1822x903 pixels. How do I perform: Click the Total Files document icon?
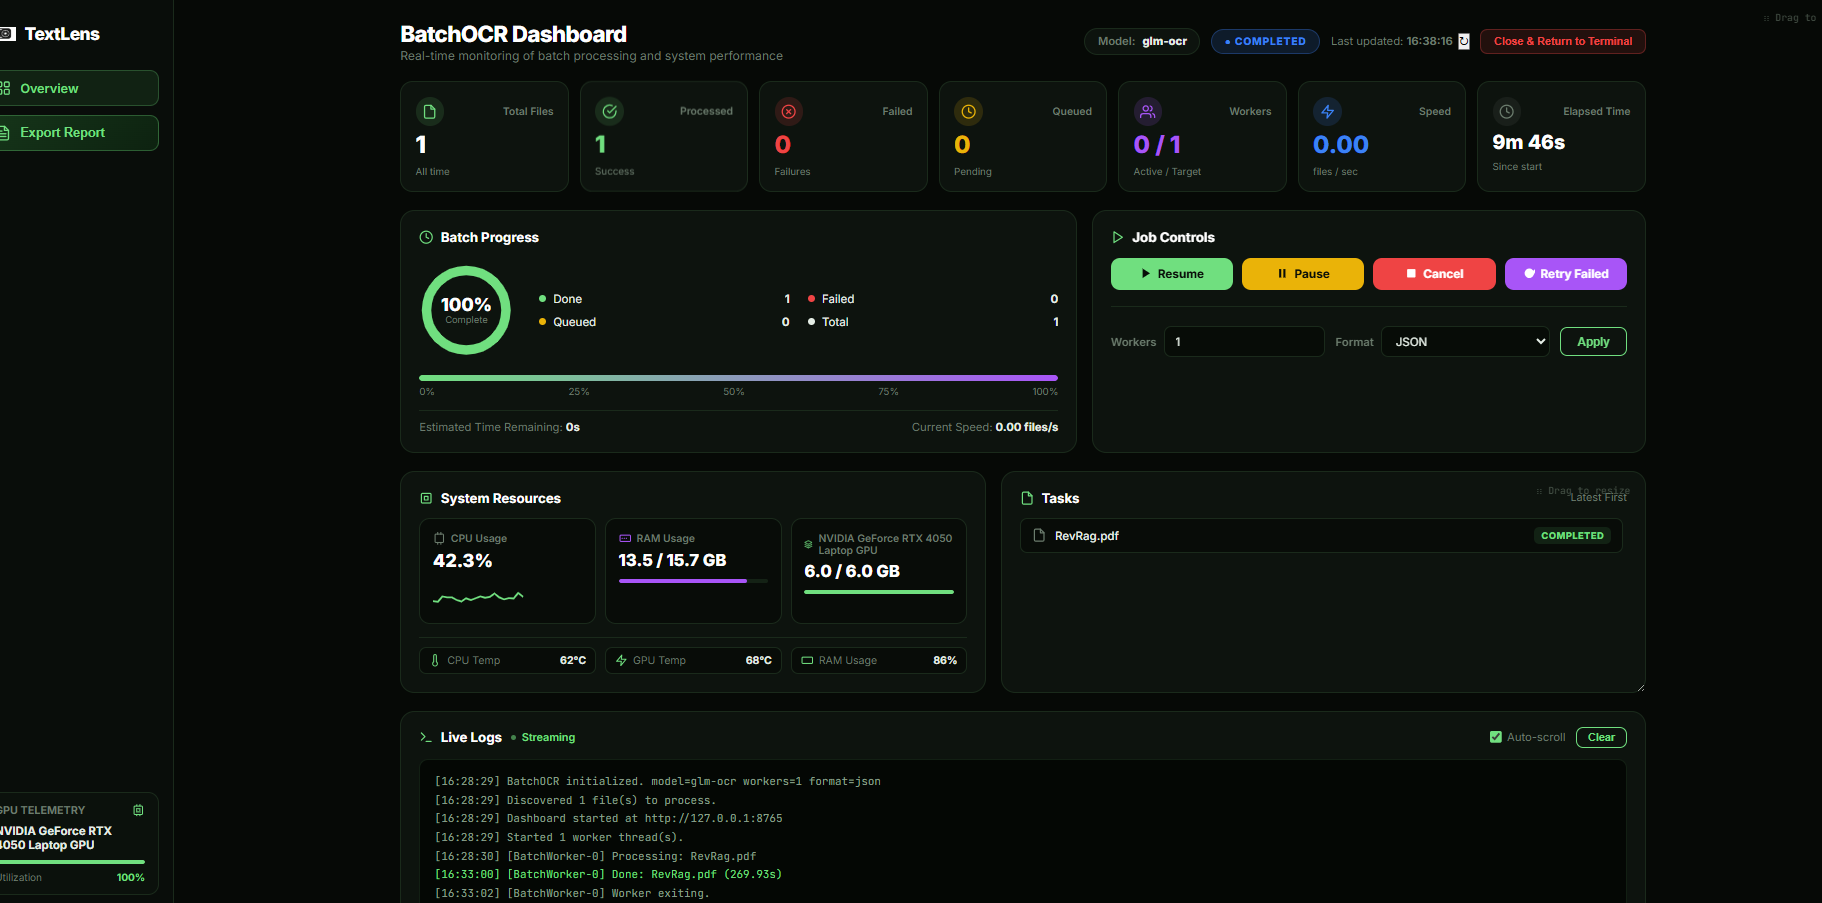coord(429,111)
